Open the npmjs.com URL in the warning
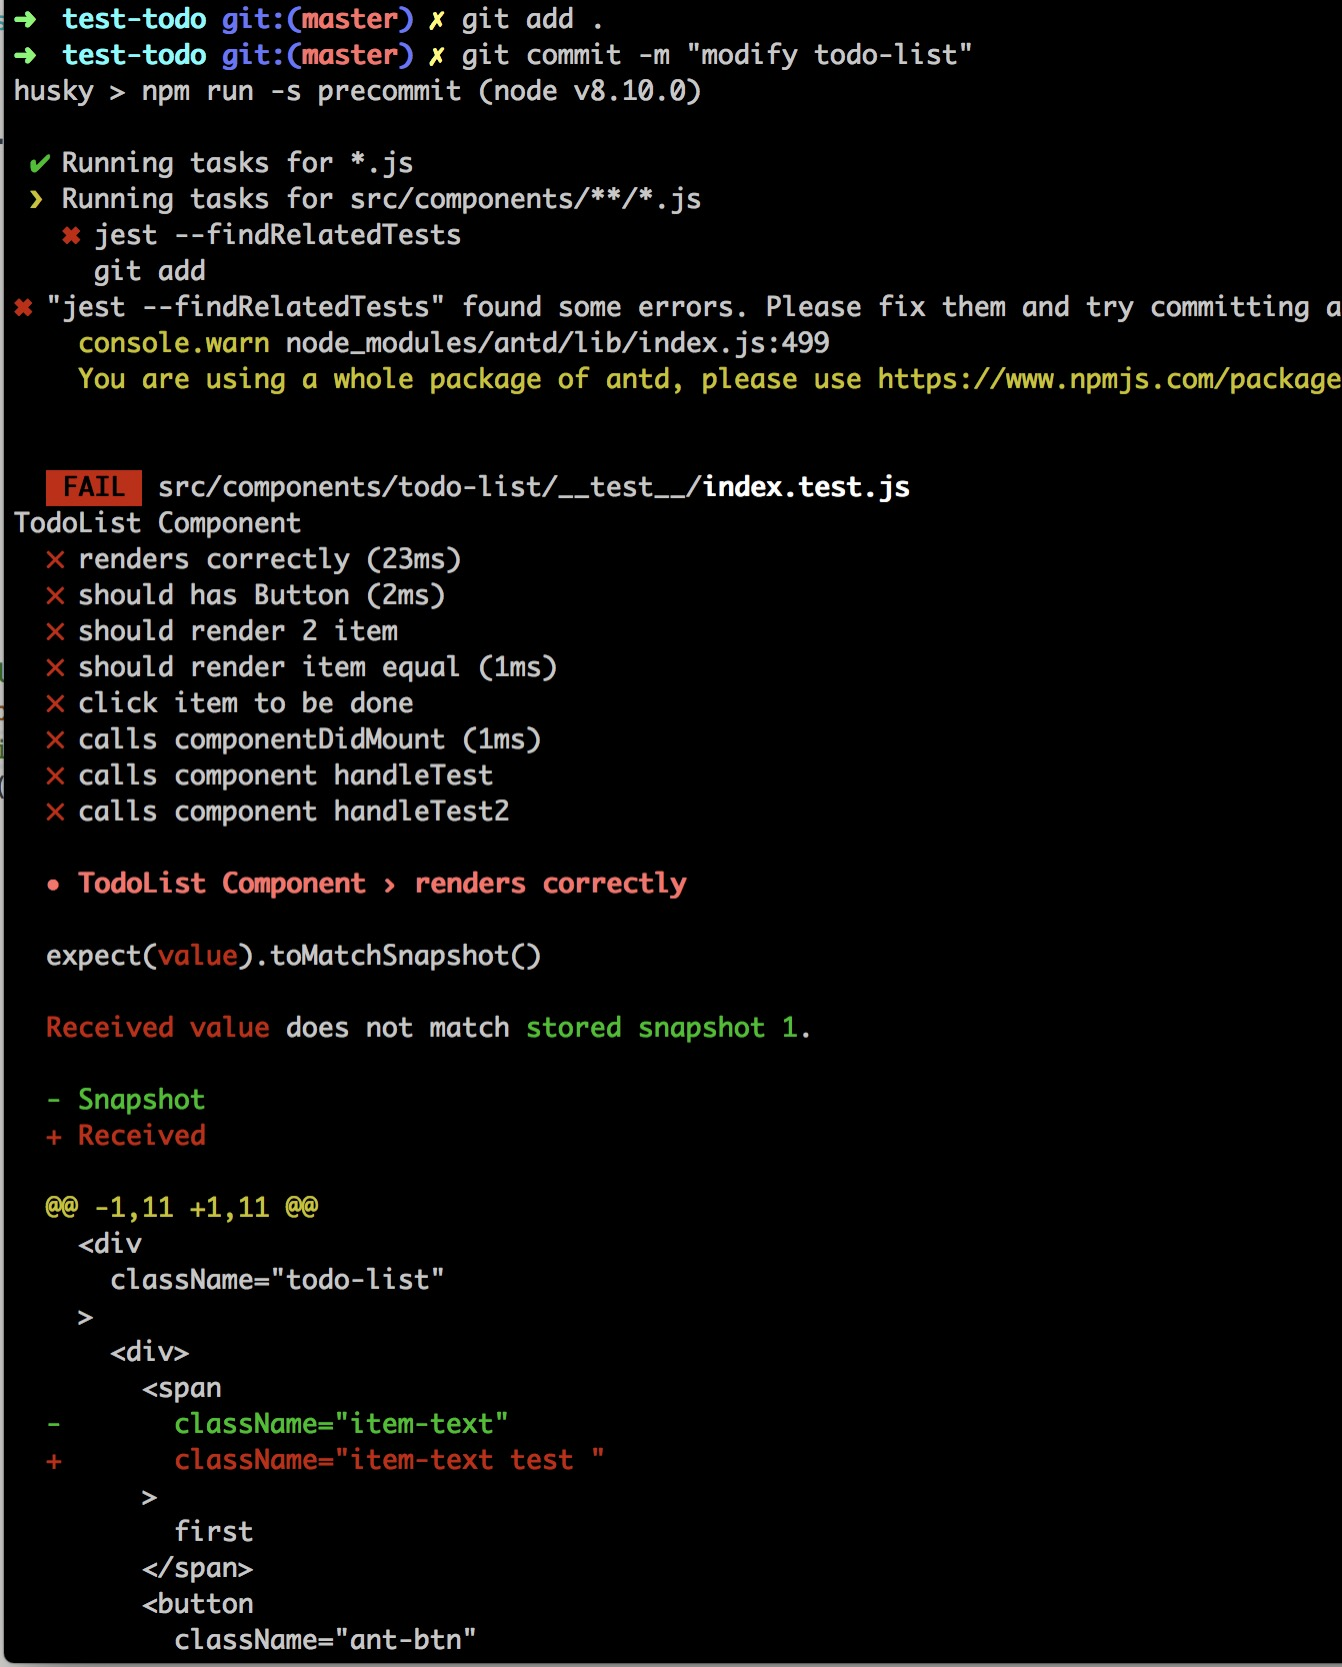The height and width of the screenshot is (1667, 1342). [1109, 379]
